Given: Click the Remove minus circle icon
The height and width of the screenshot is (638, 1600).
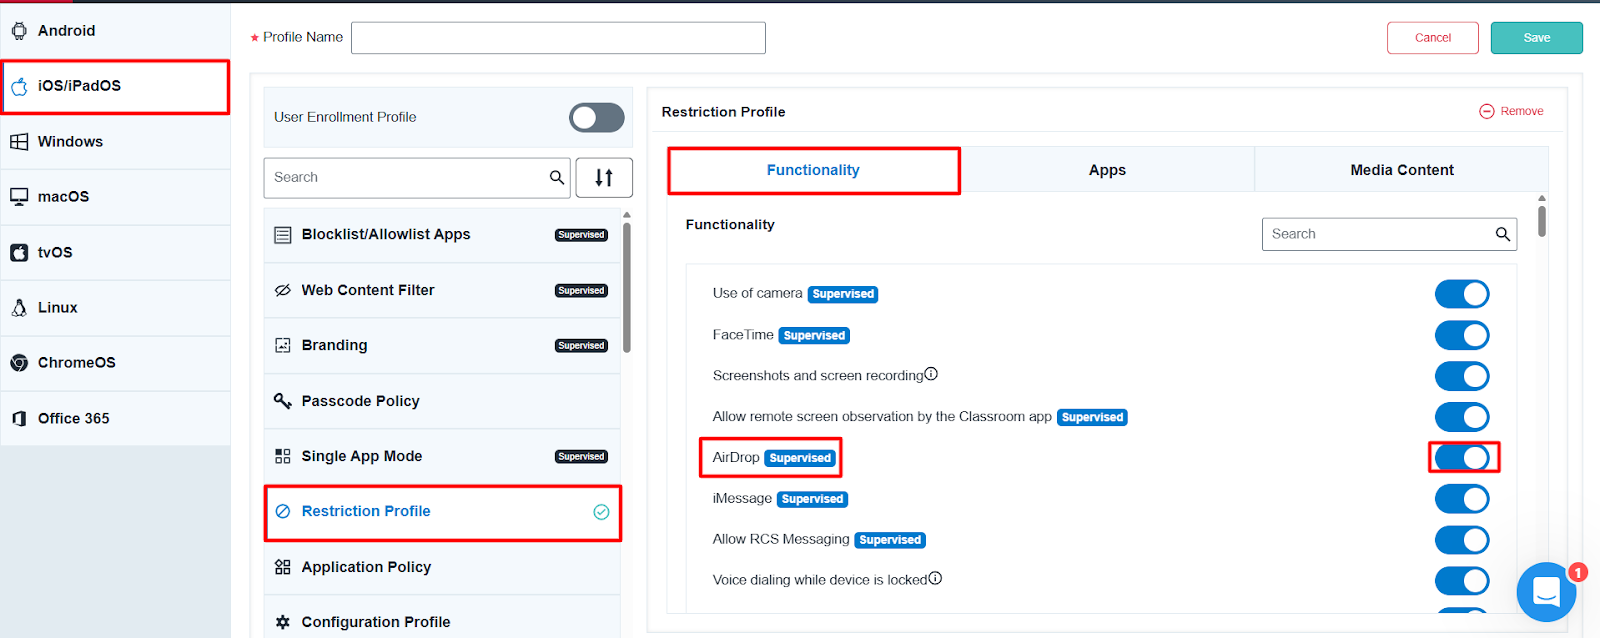Looking at the screenshot, I should coord(1487,111).
